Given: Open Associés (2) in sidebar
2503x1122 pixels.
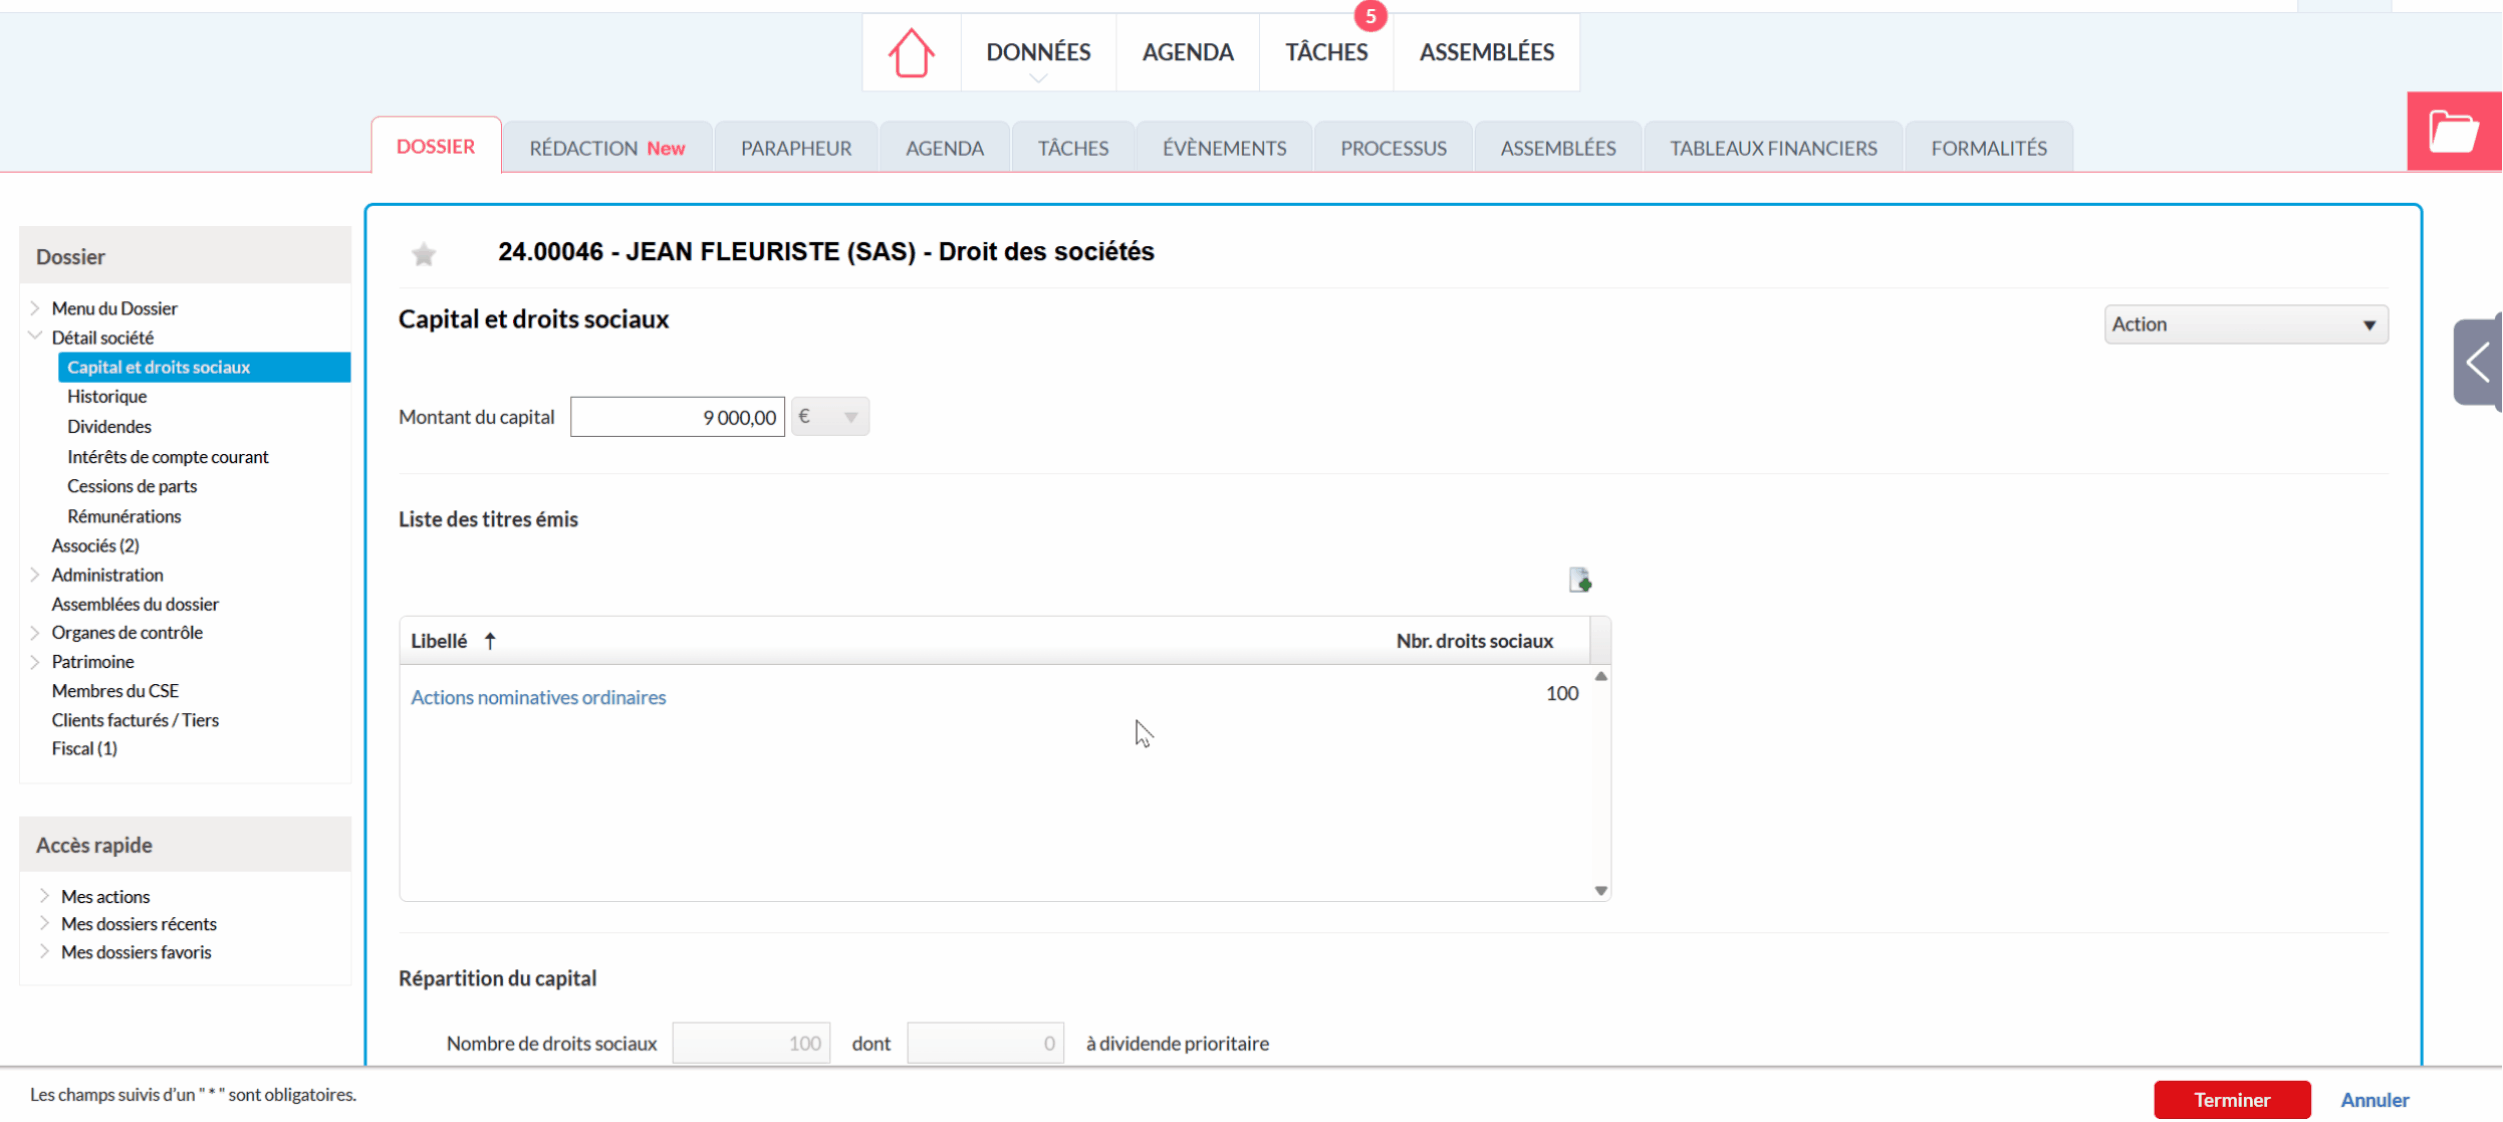Looking at the screenshot, I should point(95,545).
